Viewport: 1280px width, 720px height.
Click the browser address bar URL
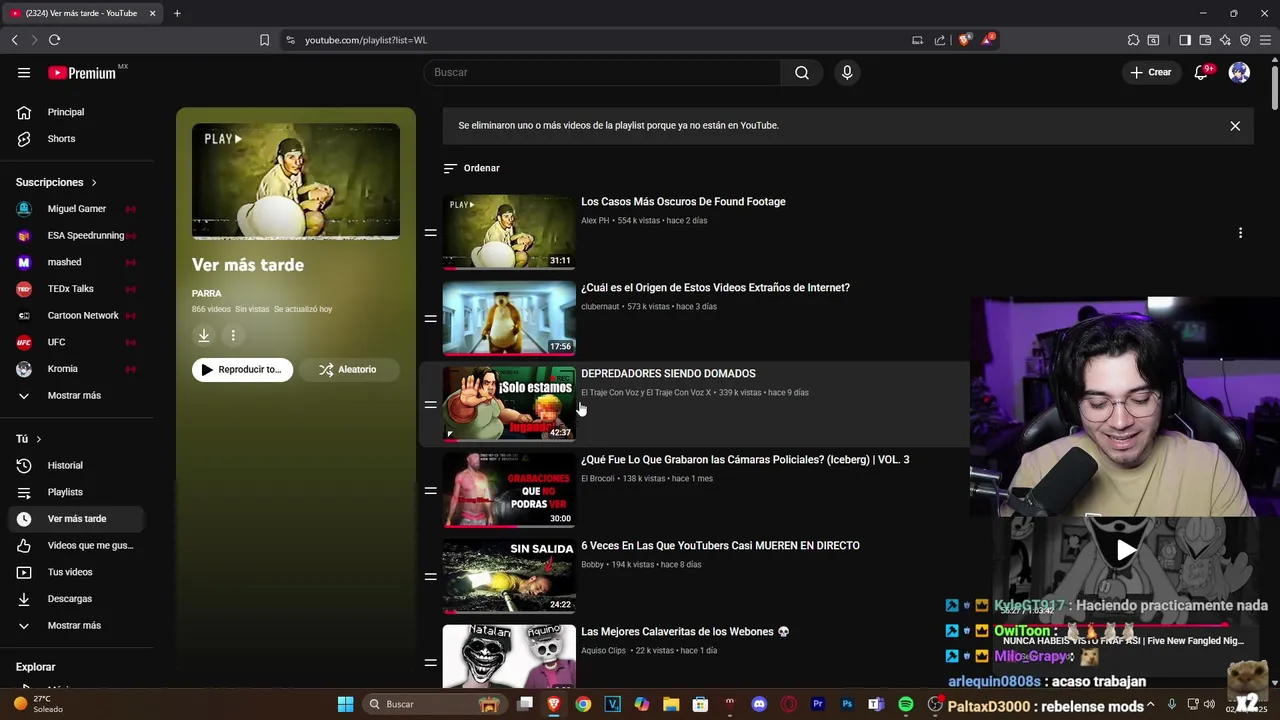coord(366,40)
